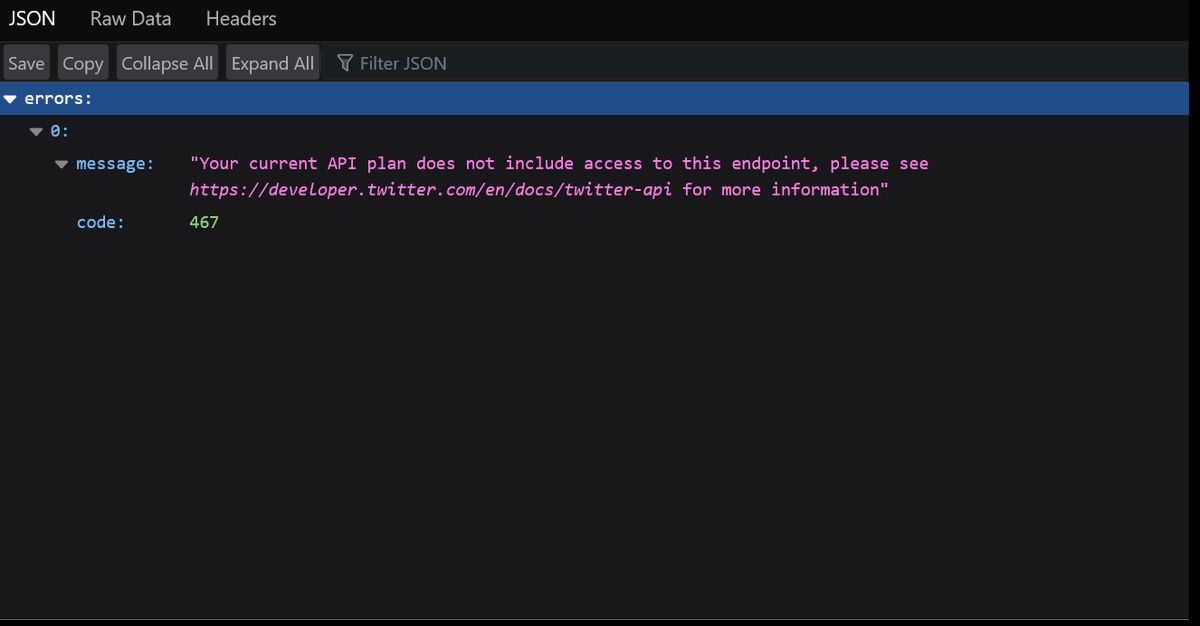This screenshot has height=626, width=1200.
Task: Open the developer.twitter.com docs link
Action: [x=430, y=189]
